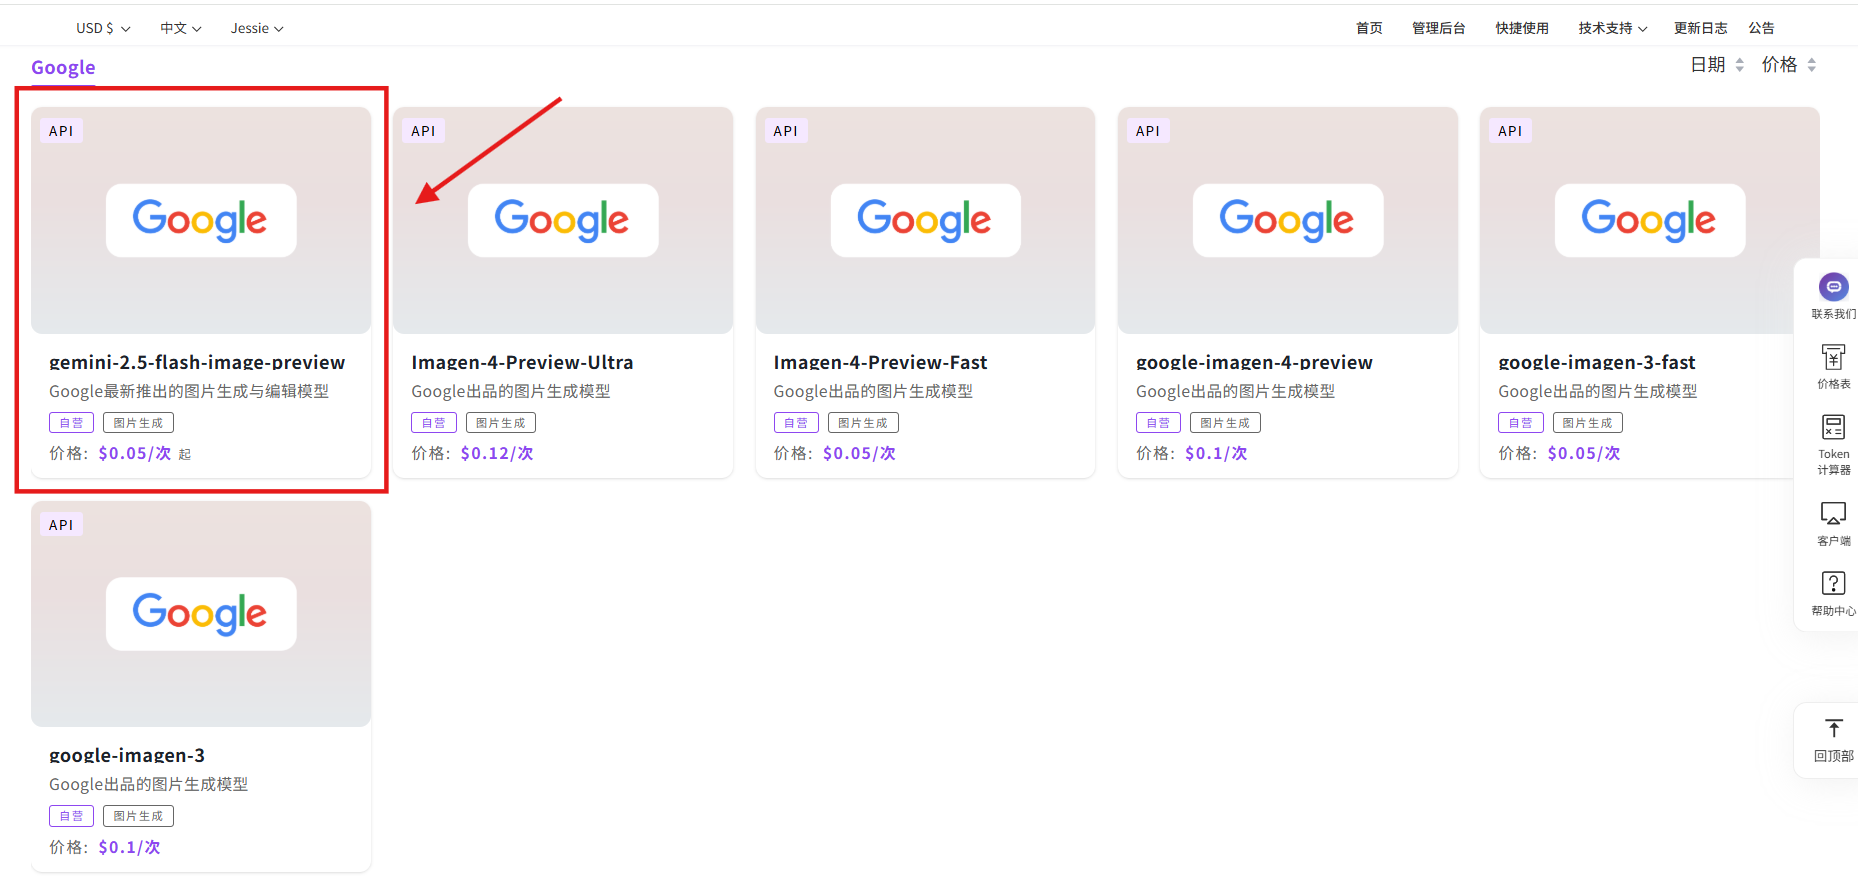Click the API badge on google-imagen-3-fast card
Image resolution: width=1858 pixels, height=882 pixels.
(x=1510, y=131)
